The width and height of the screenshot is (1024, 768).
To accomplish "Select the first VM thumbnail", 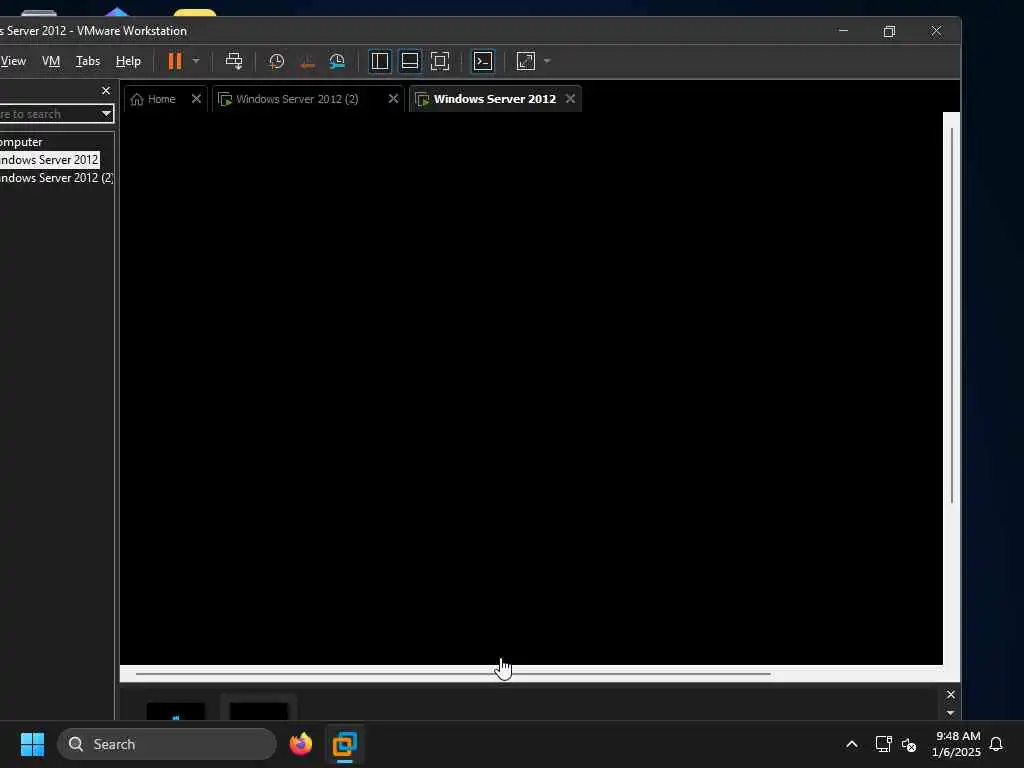I will click(x=176, y=711).
